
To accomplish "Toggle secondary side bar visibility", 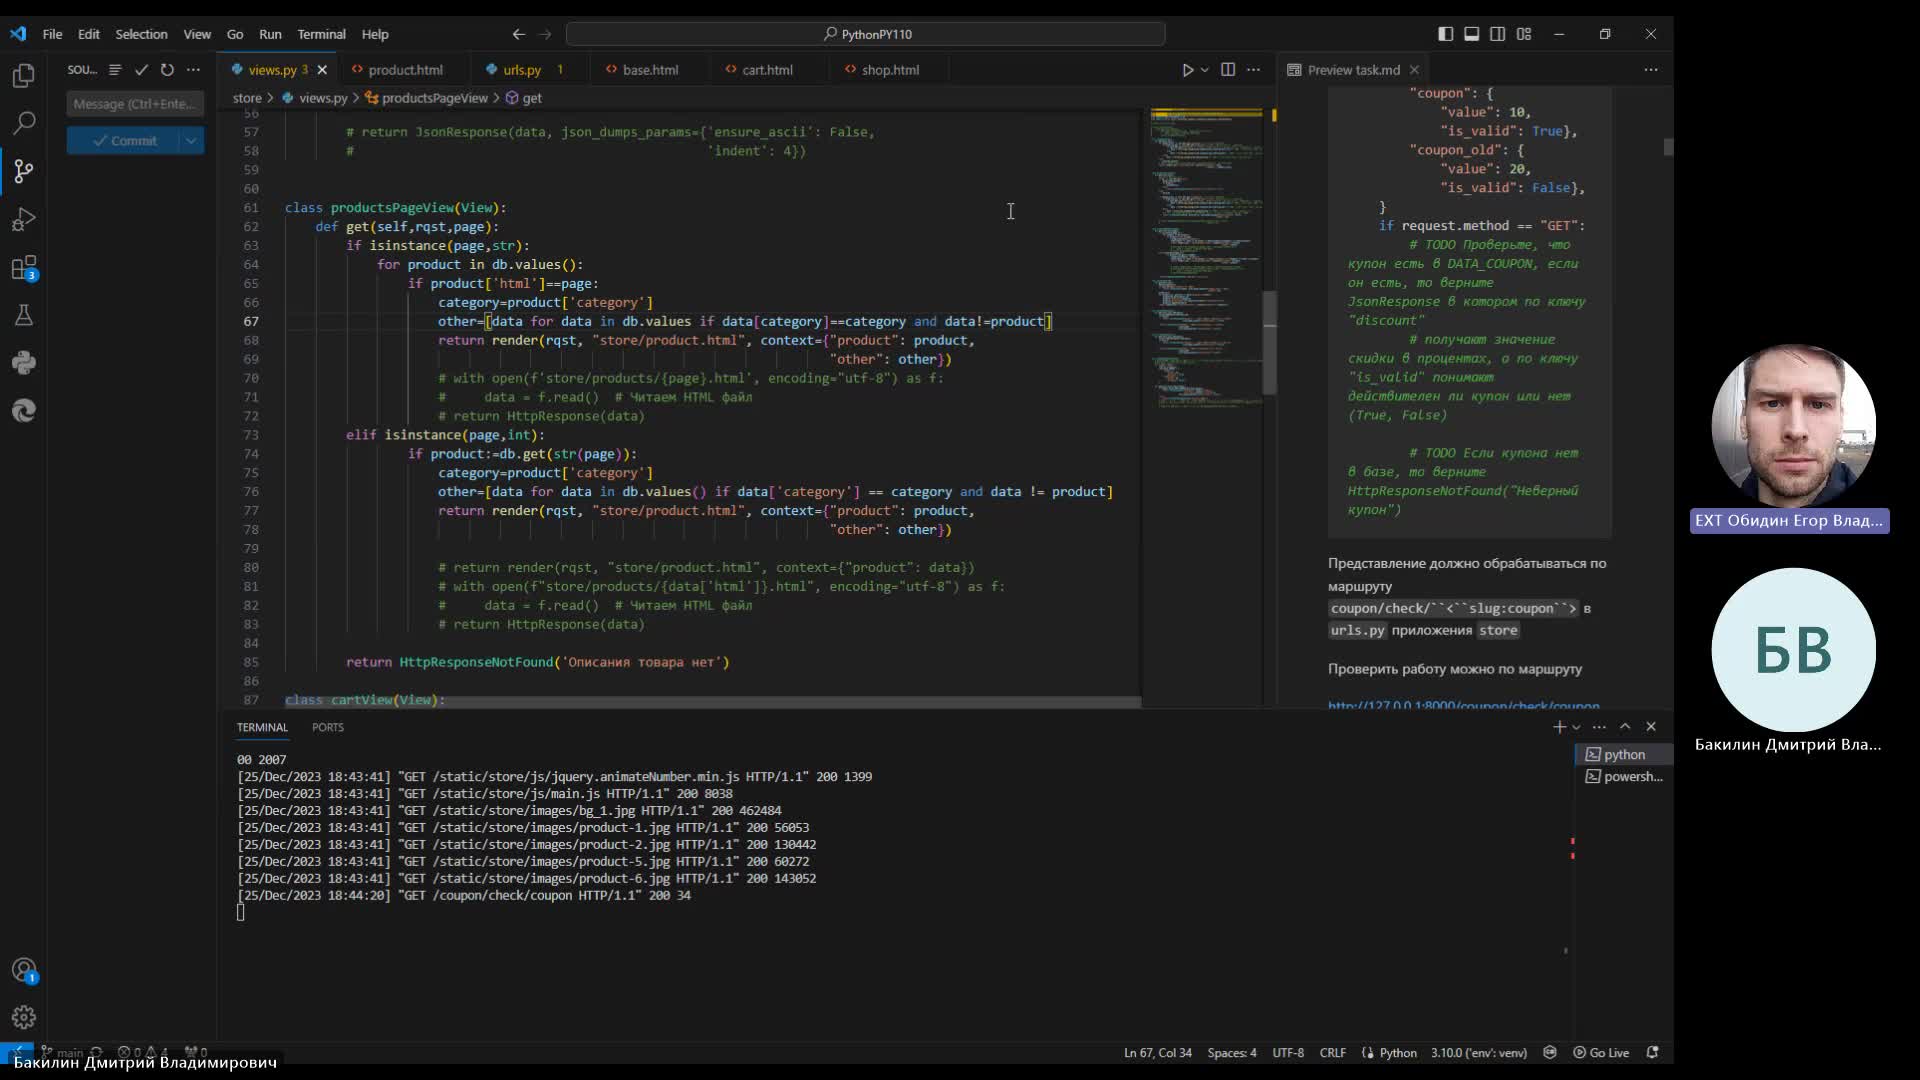I will (1498, 34).
